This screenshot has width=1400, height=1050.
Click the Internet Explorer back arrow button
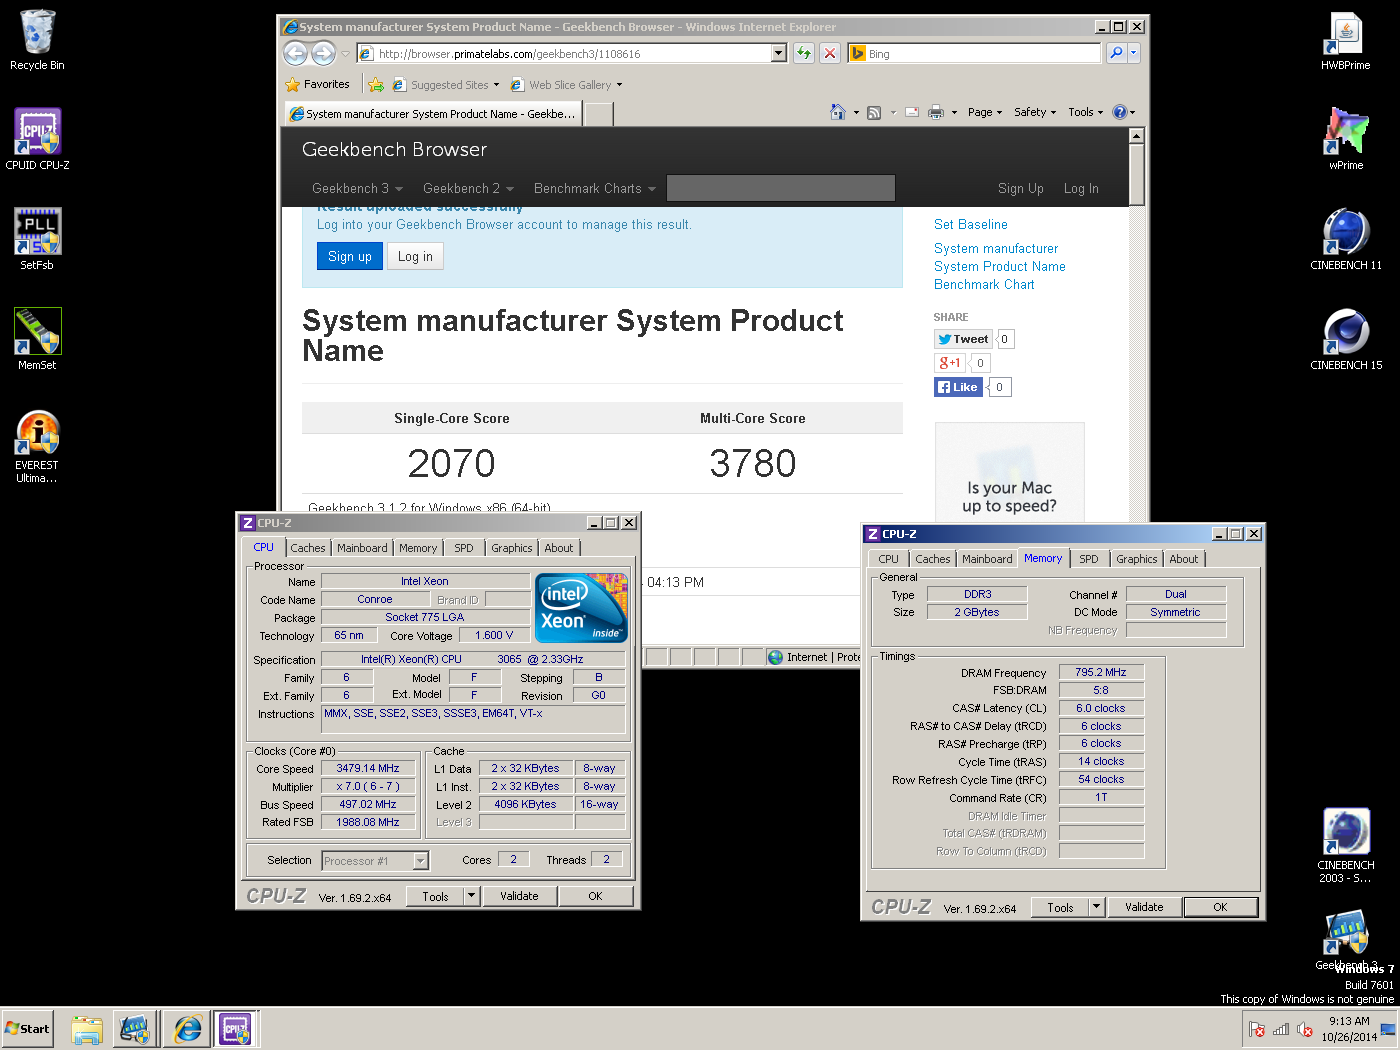pyautogui.click(x=296, y=53)
